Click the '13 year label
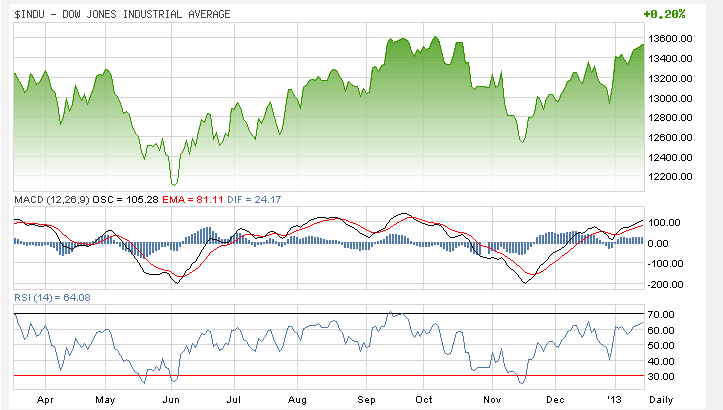This screenshot has height=410, width=723. point(614,400)
